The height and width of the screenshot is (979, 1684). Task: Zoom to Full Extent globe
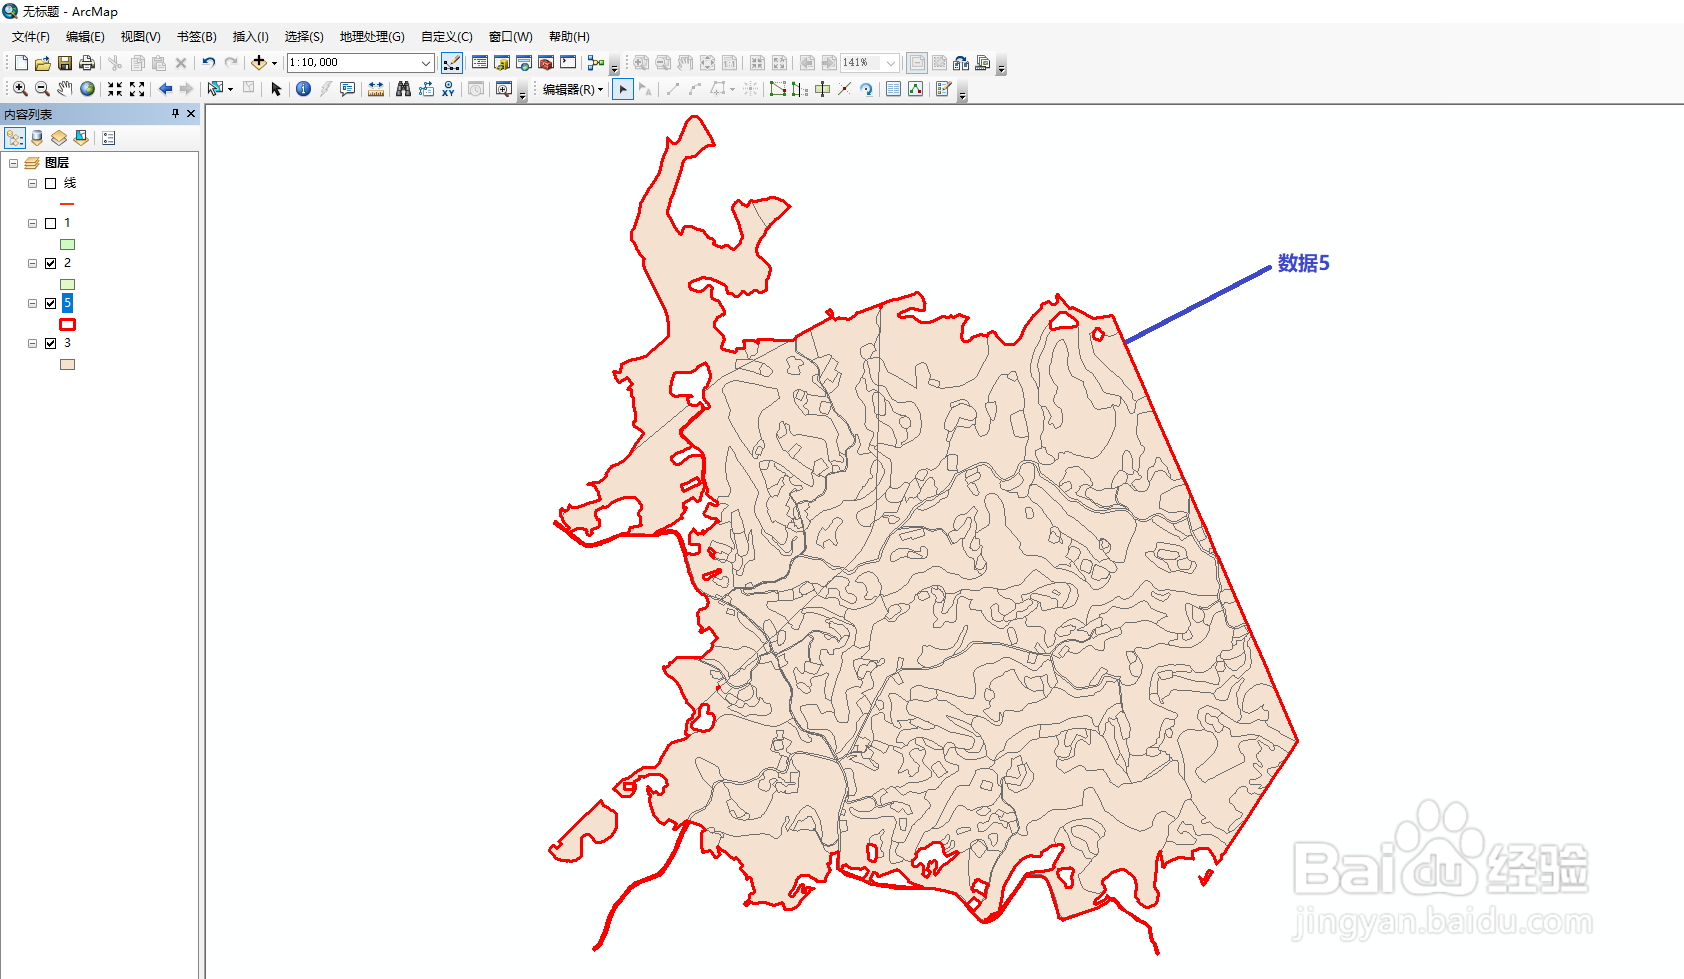tap(88, 89)
